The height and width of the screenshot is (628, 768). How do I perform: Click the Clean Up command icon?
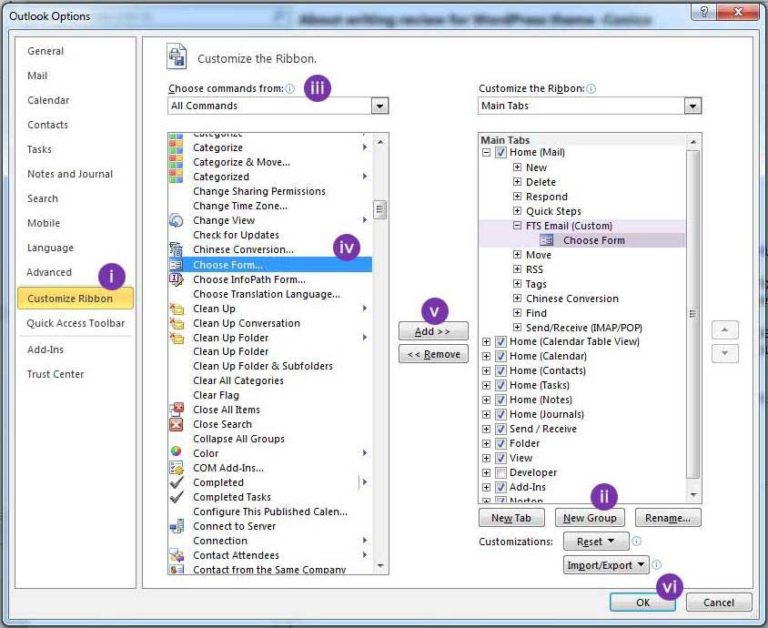click(x=176, y=309)
